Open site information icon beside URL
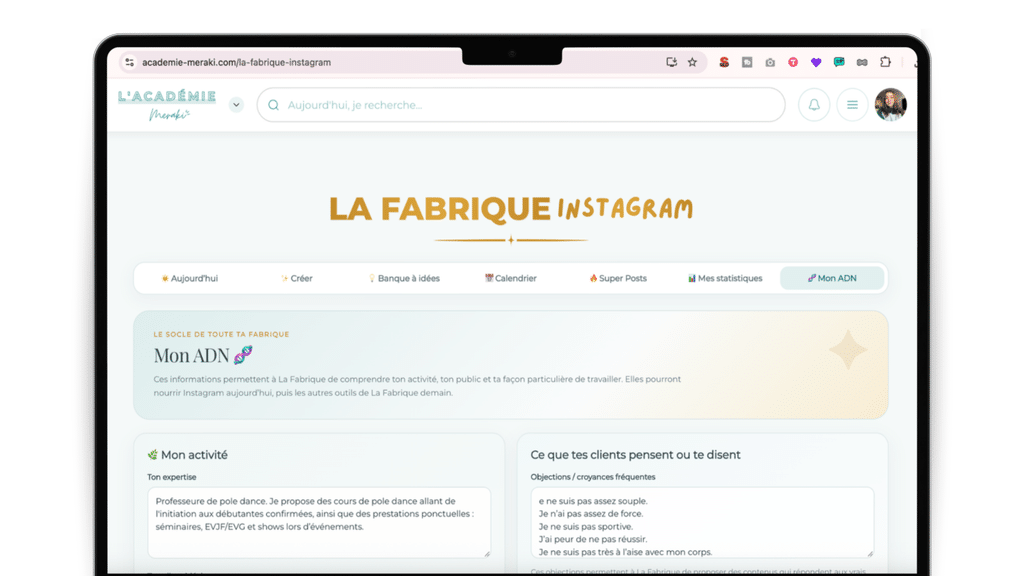The height and width of the screenshot is (576, 1024). (129, 62)
